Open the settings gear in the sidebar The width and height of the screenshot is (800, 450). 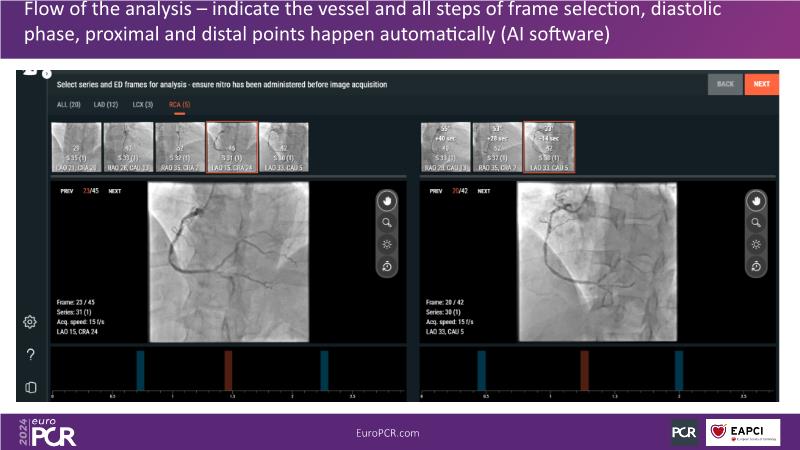[x=31, y=322]
